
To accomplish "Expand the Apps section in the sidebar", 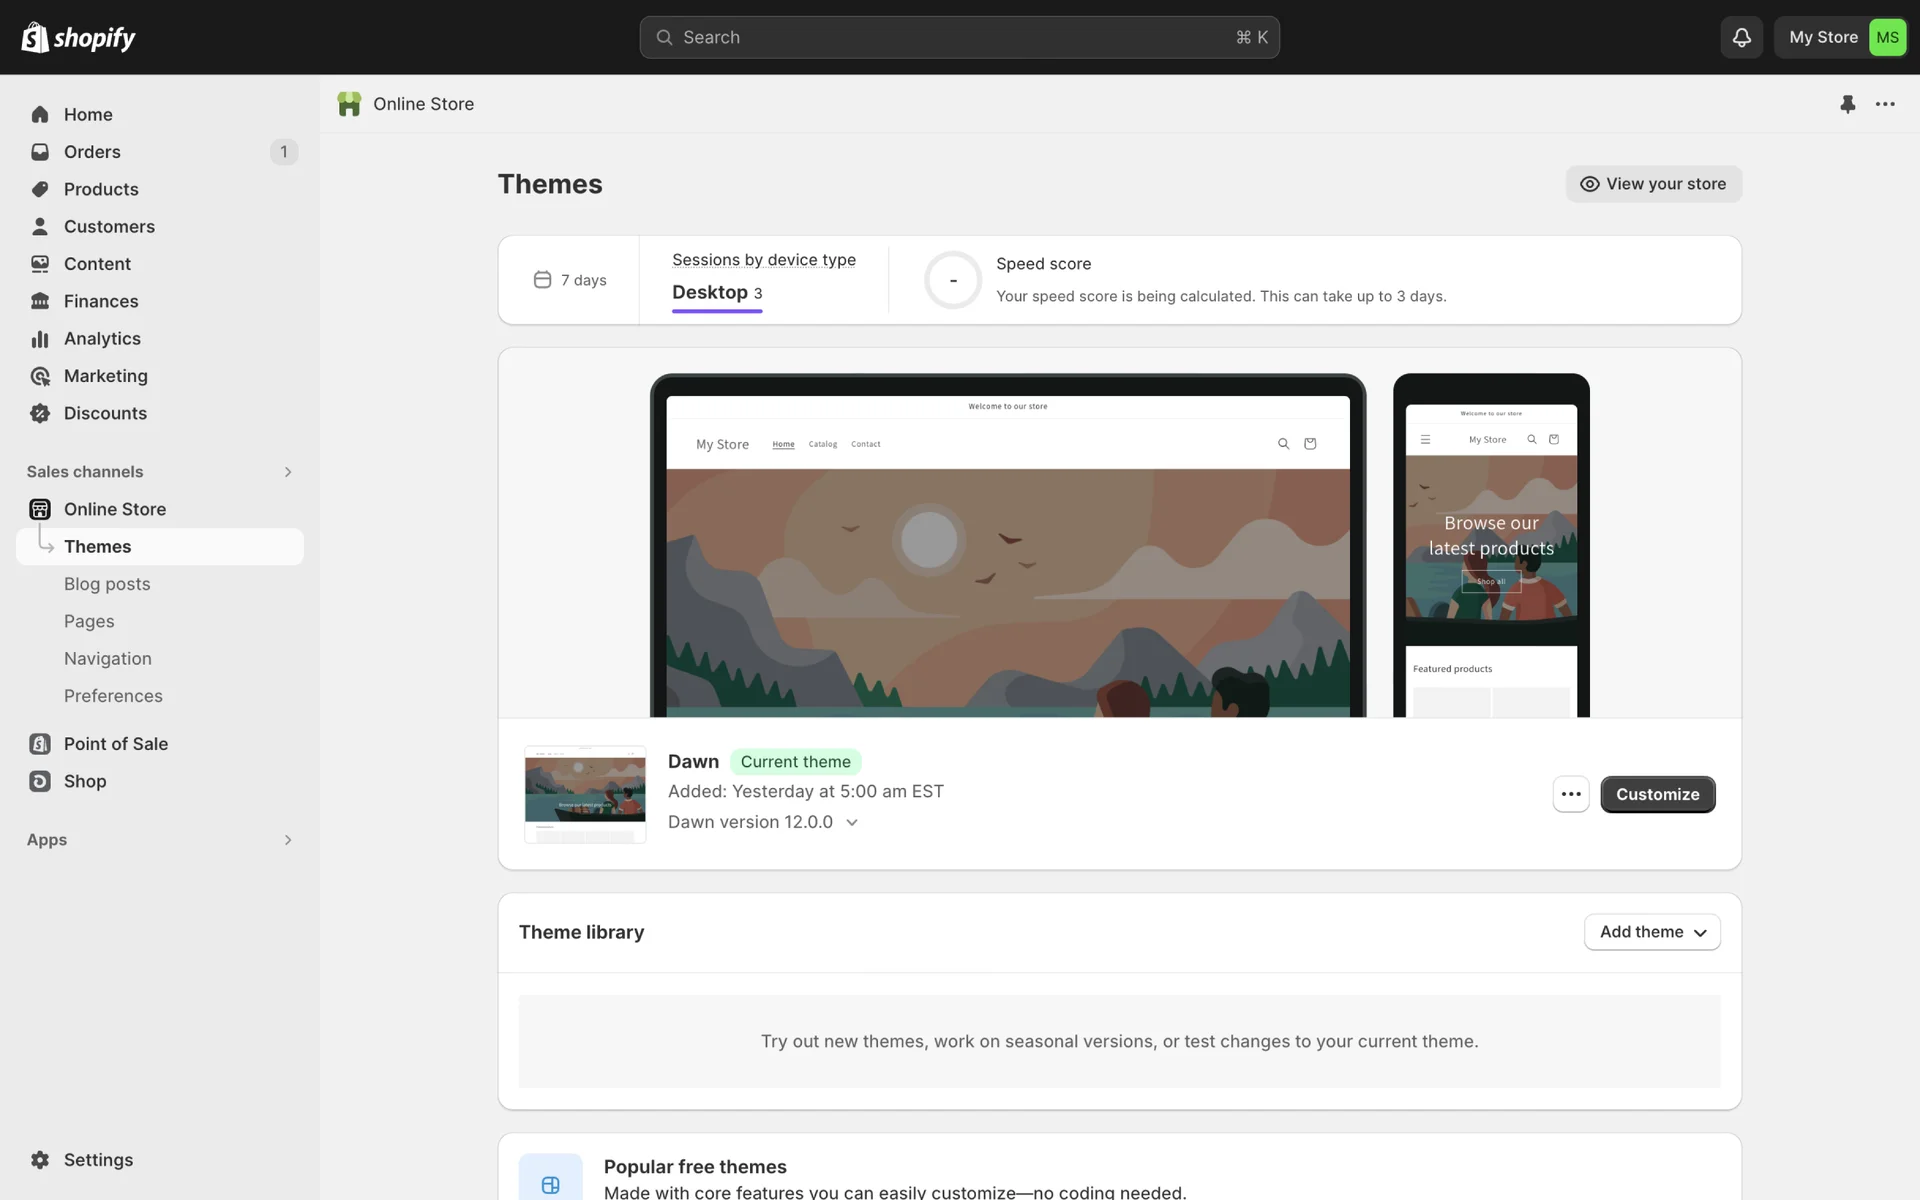I will pyautogui.click(x=288, y=840).
